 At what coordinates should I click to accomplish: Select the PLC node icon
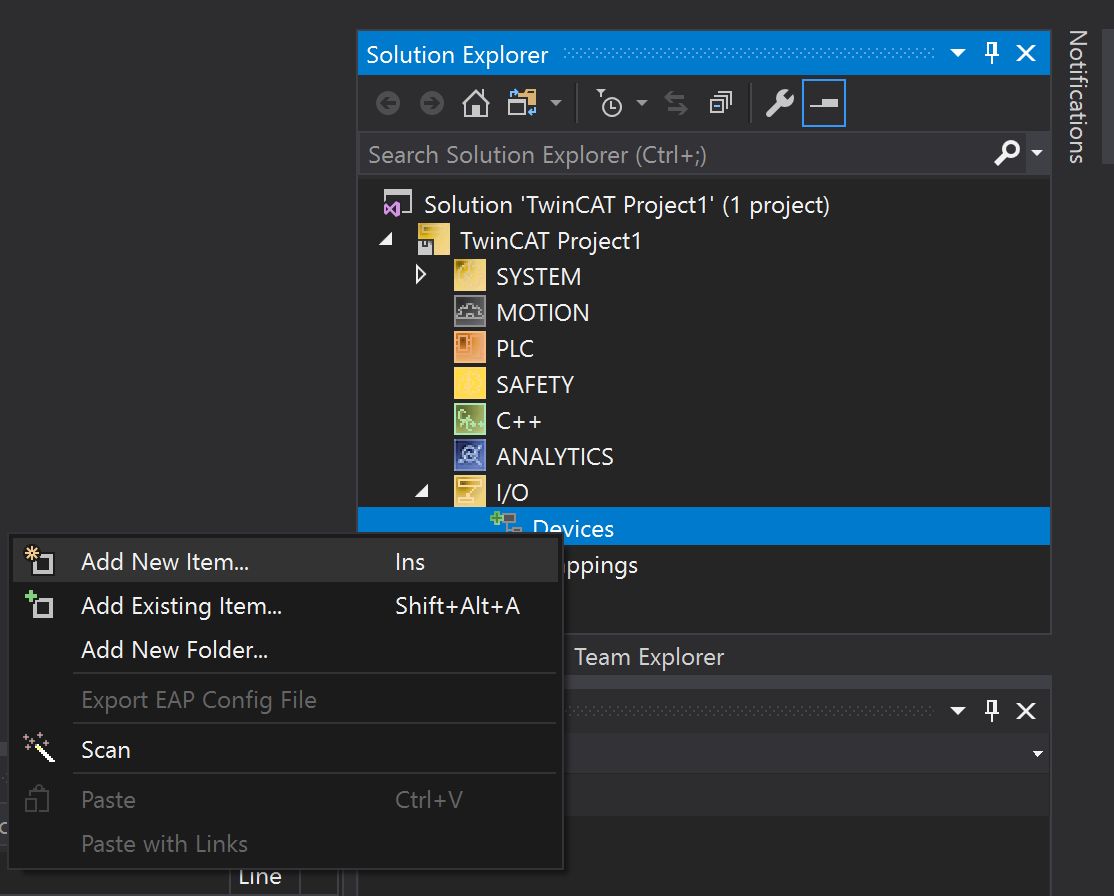[x=470, y=347]
